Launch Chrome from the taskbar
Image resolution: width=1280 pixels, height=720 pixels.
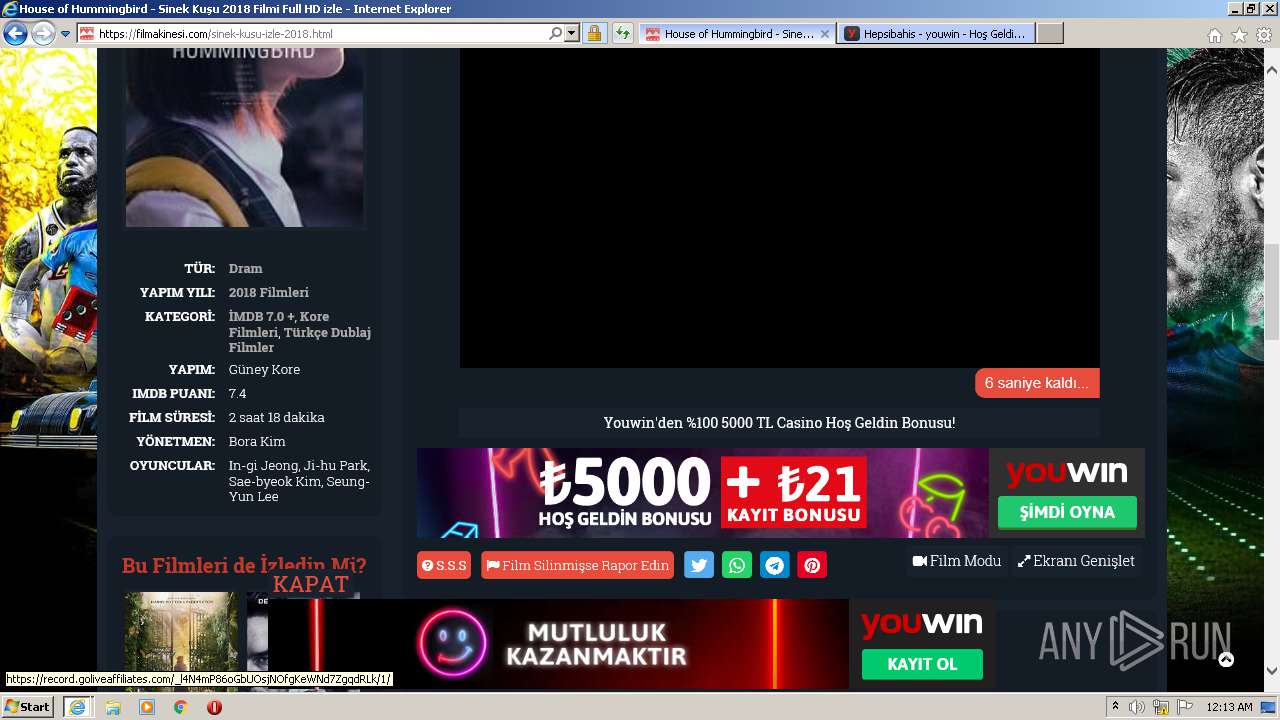tap(180, 707)
